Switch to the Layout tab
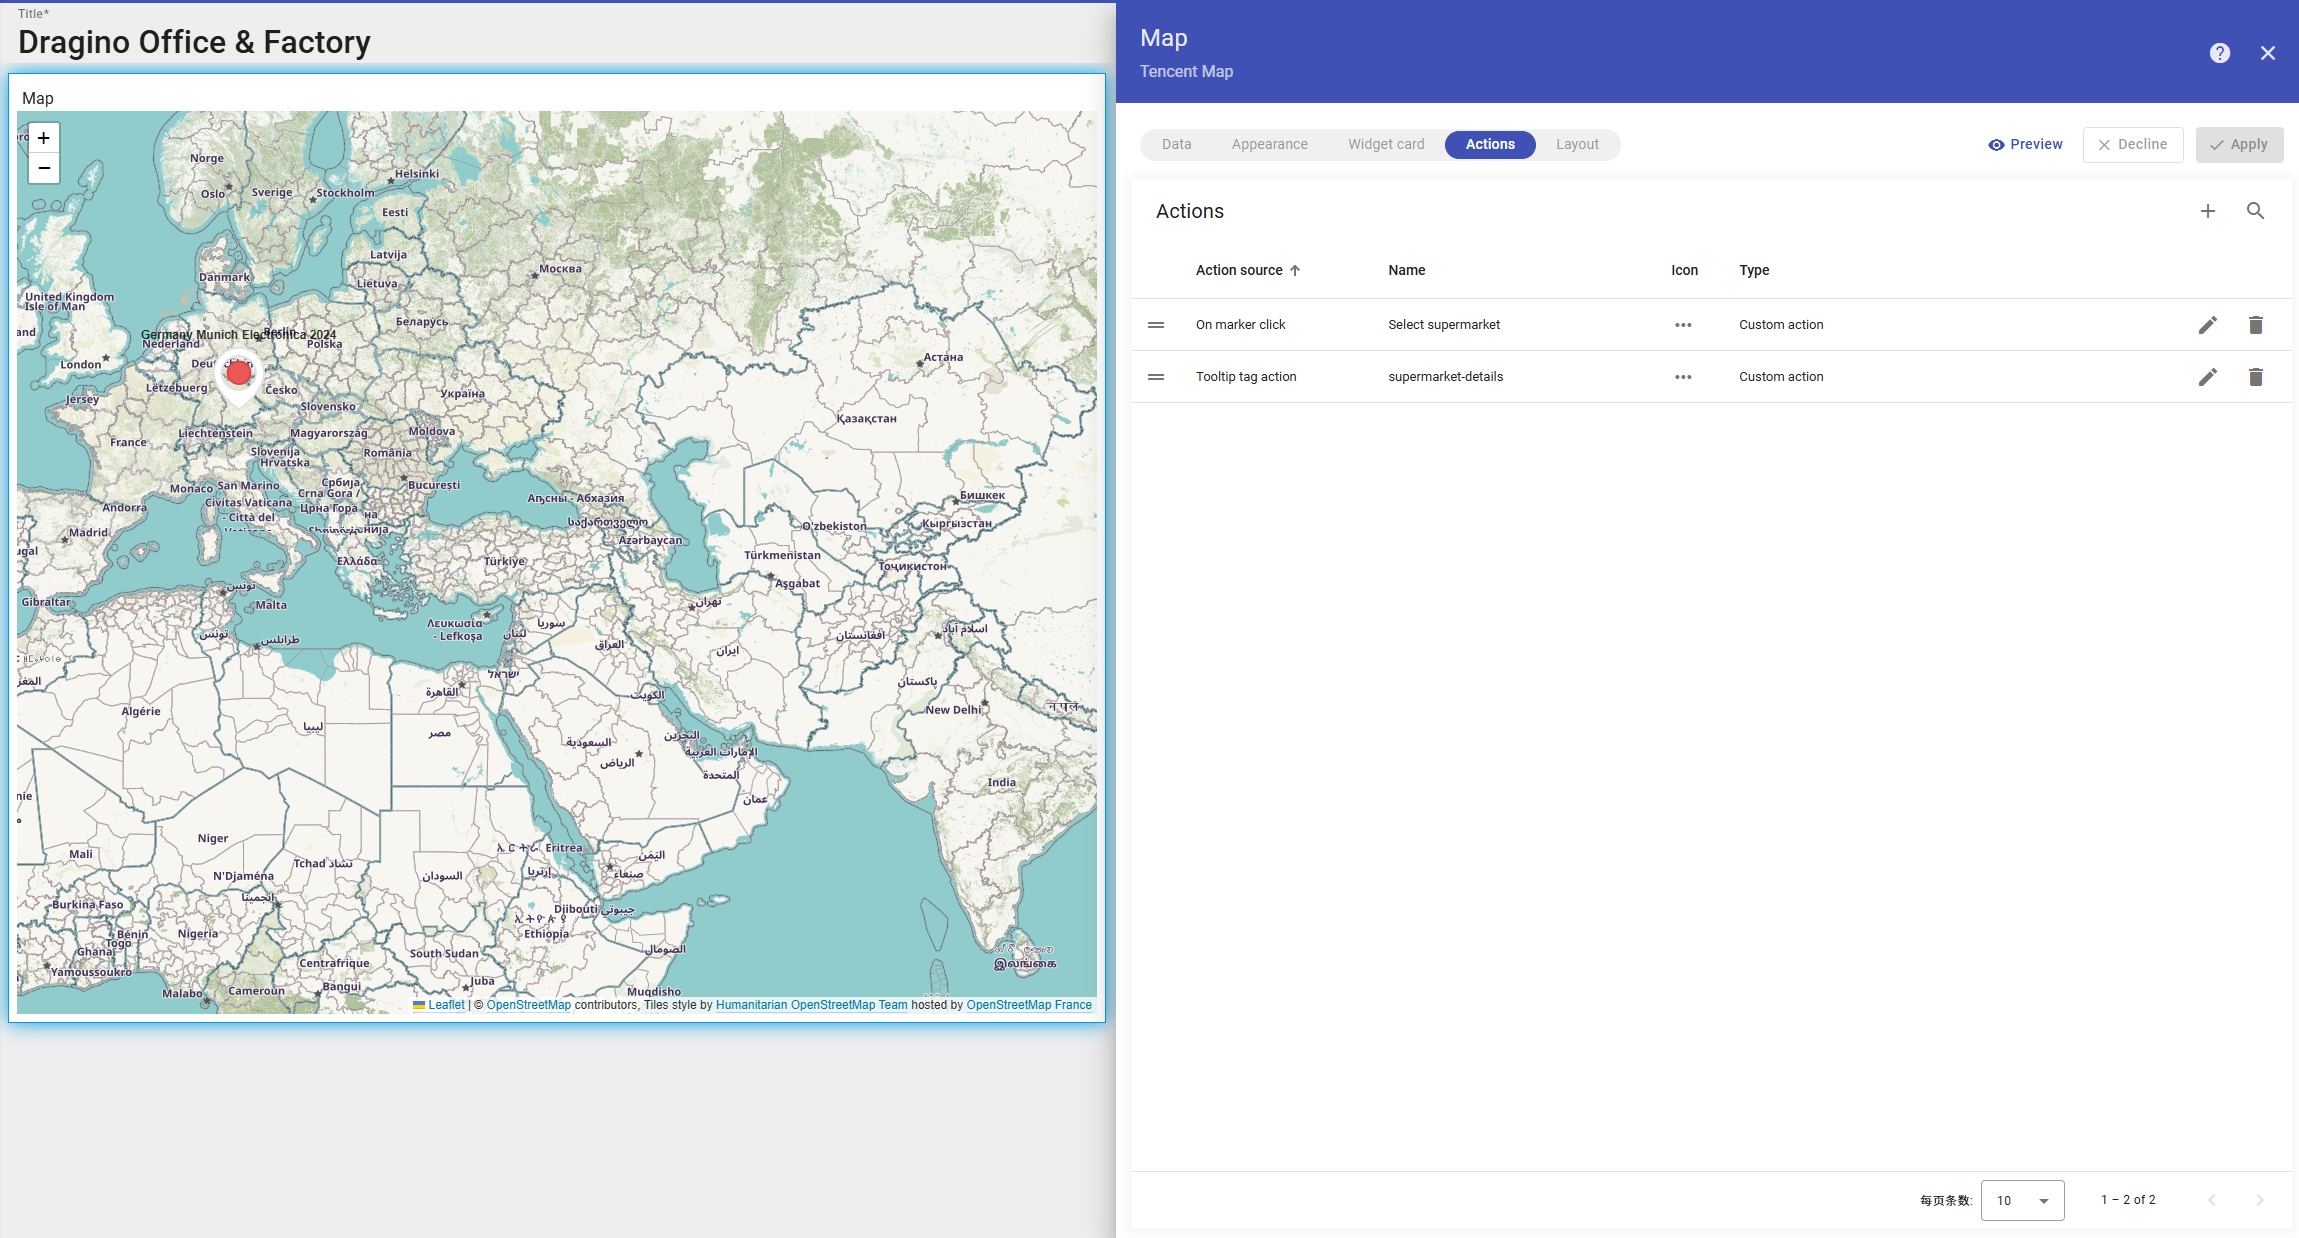Viewport: 2299px width, 1238px height. [x=1577, y=144]
